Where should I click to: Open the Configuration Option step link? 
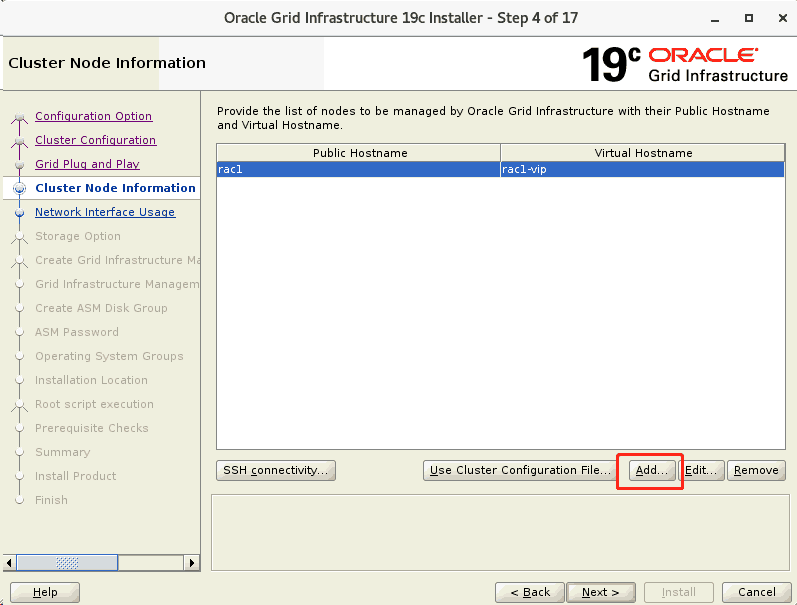(94, 116)
